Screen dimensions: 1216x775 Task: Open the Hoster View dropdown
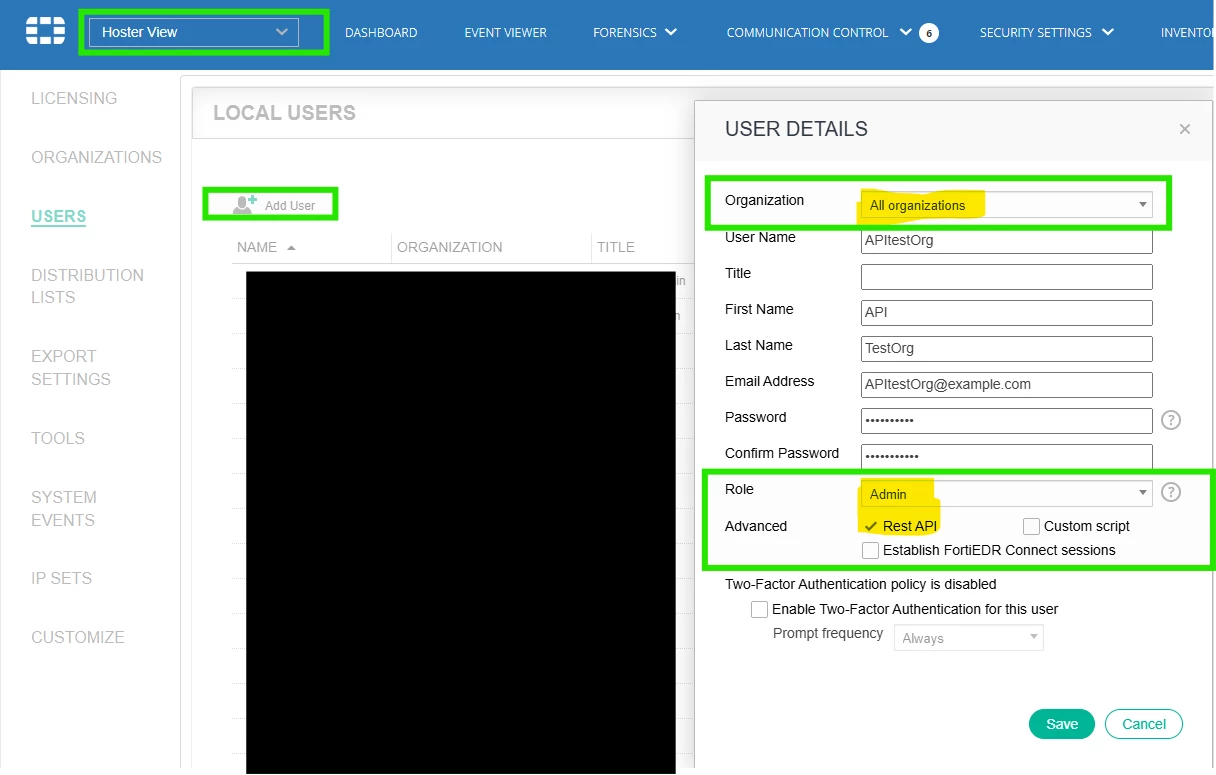[x=194, y=32]
